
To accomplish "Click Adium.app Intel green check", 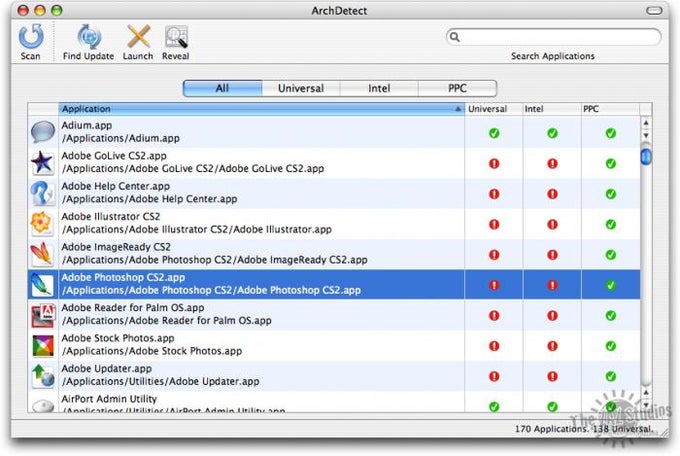I will (x=552, y=133).
